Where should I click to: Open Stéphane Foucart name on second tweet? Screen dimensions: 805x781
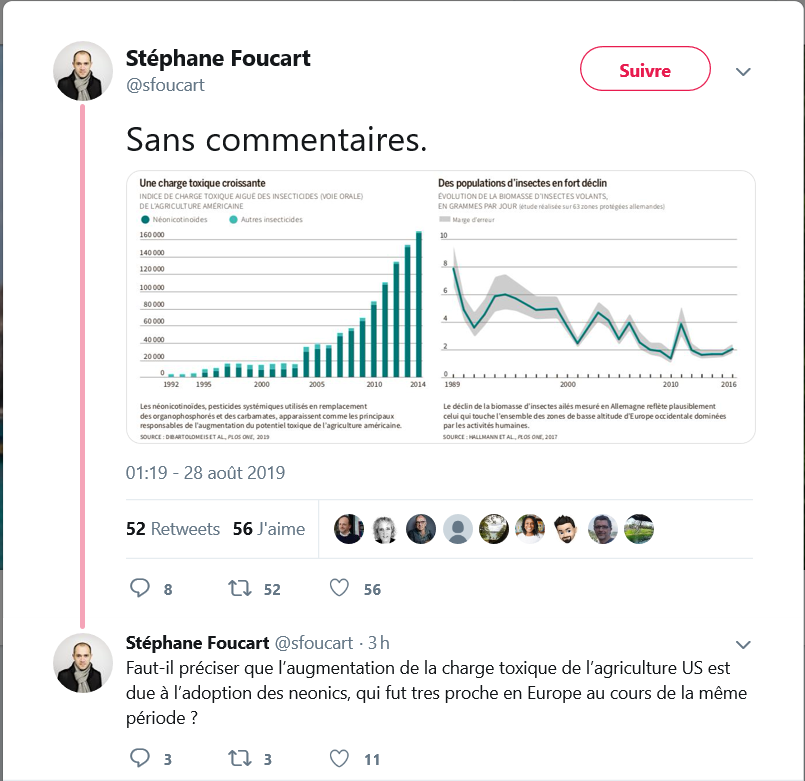tap(197, 642)
